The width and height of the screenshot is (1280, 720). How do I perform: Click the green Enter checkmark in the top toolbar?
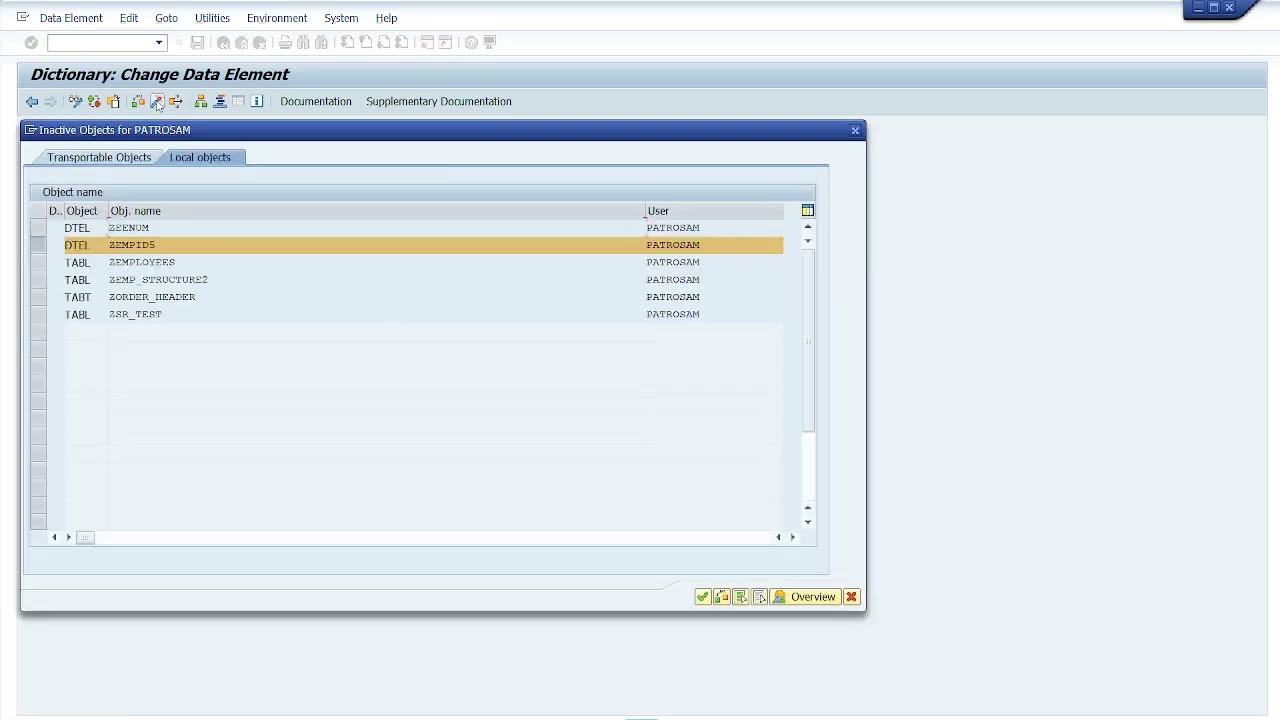(31, 42)
